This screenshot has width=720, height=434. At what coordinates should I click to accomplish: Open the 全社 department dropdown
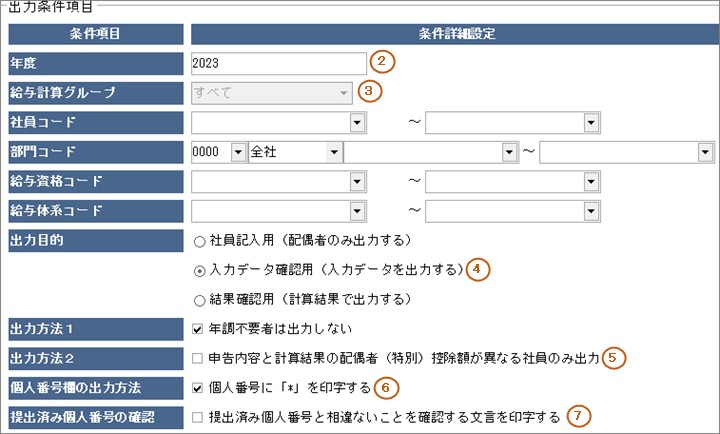(332, 153)
